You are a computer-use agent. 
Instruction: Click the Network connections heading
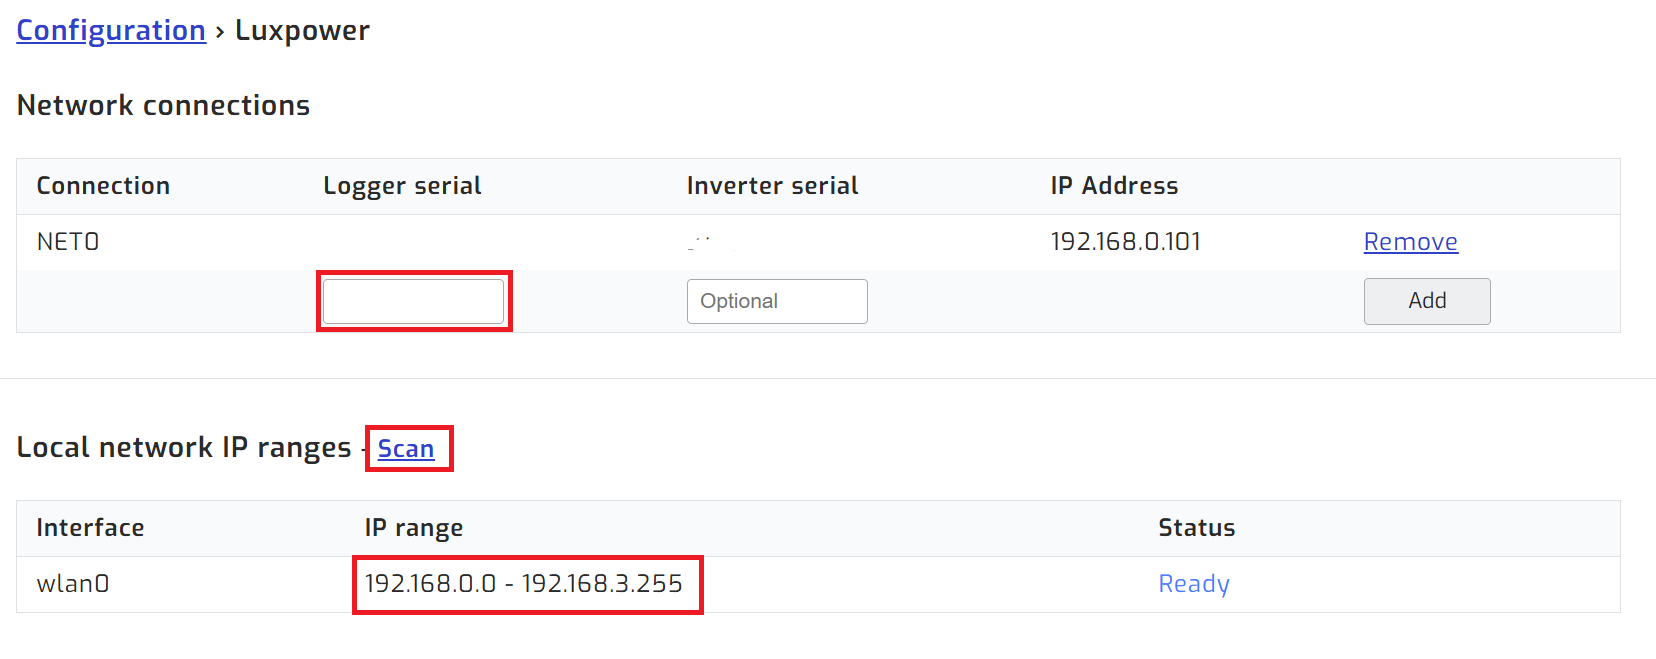tap(164, 105)
